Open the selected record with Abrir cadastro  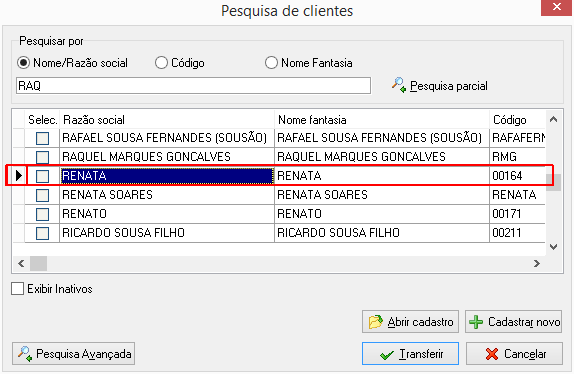(x=410, y=322)
